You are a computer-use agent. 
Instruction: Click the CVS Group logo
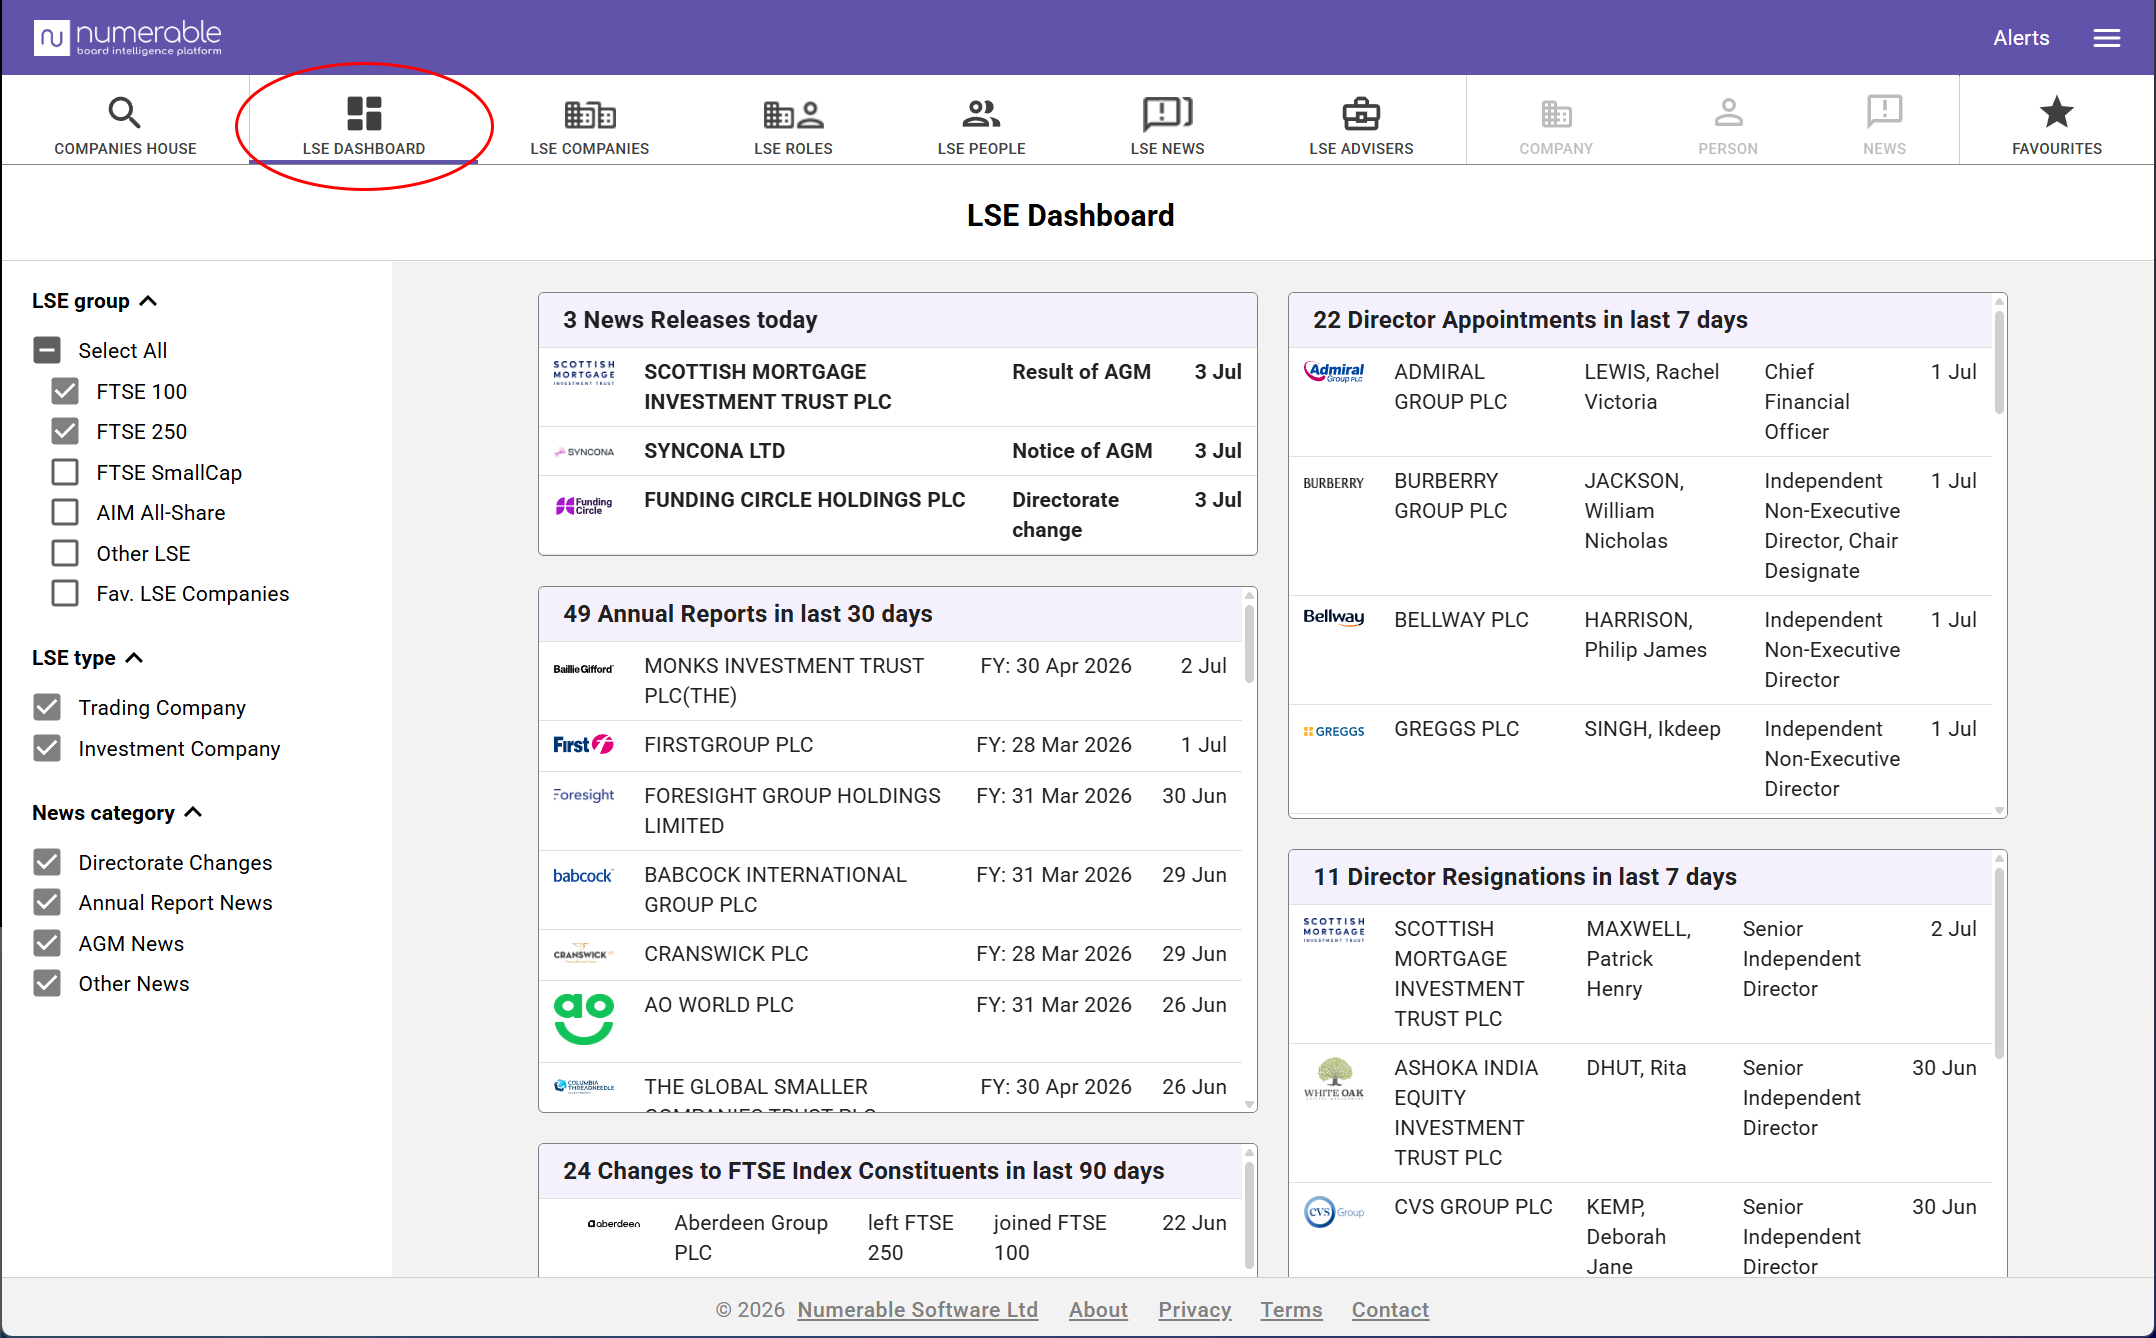coord(1334,1212)
